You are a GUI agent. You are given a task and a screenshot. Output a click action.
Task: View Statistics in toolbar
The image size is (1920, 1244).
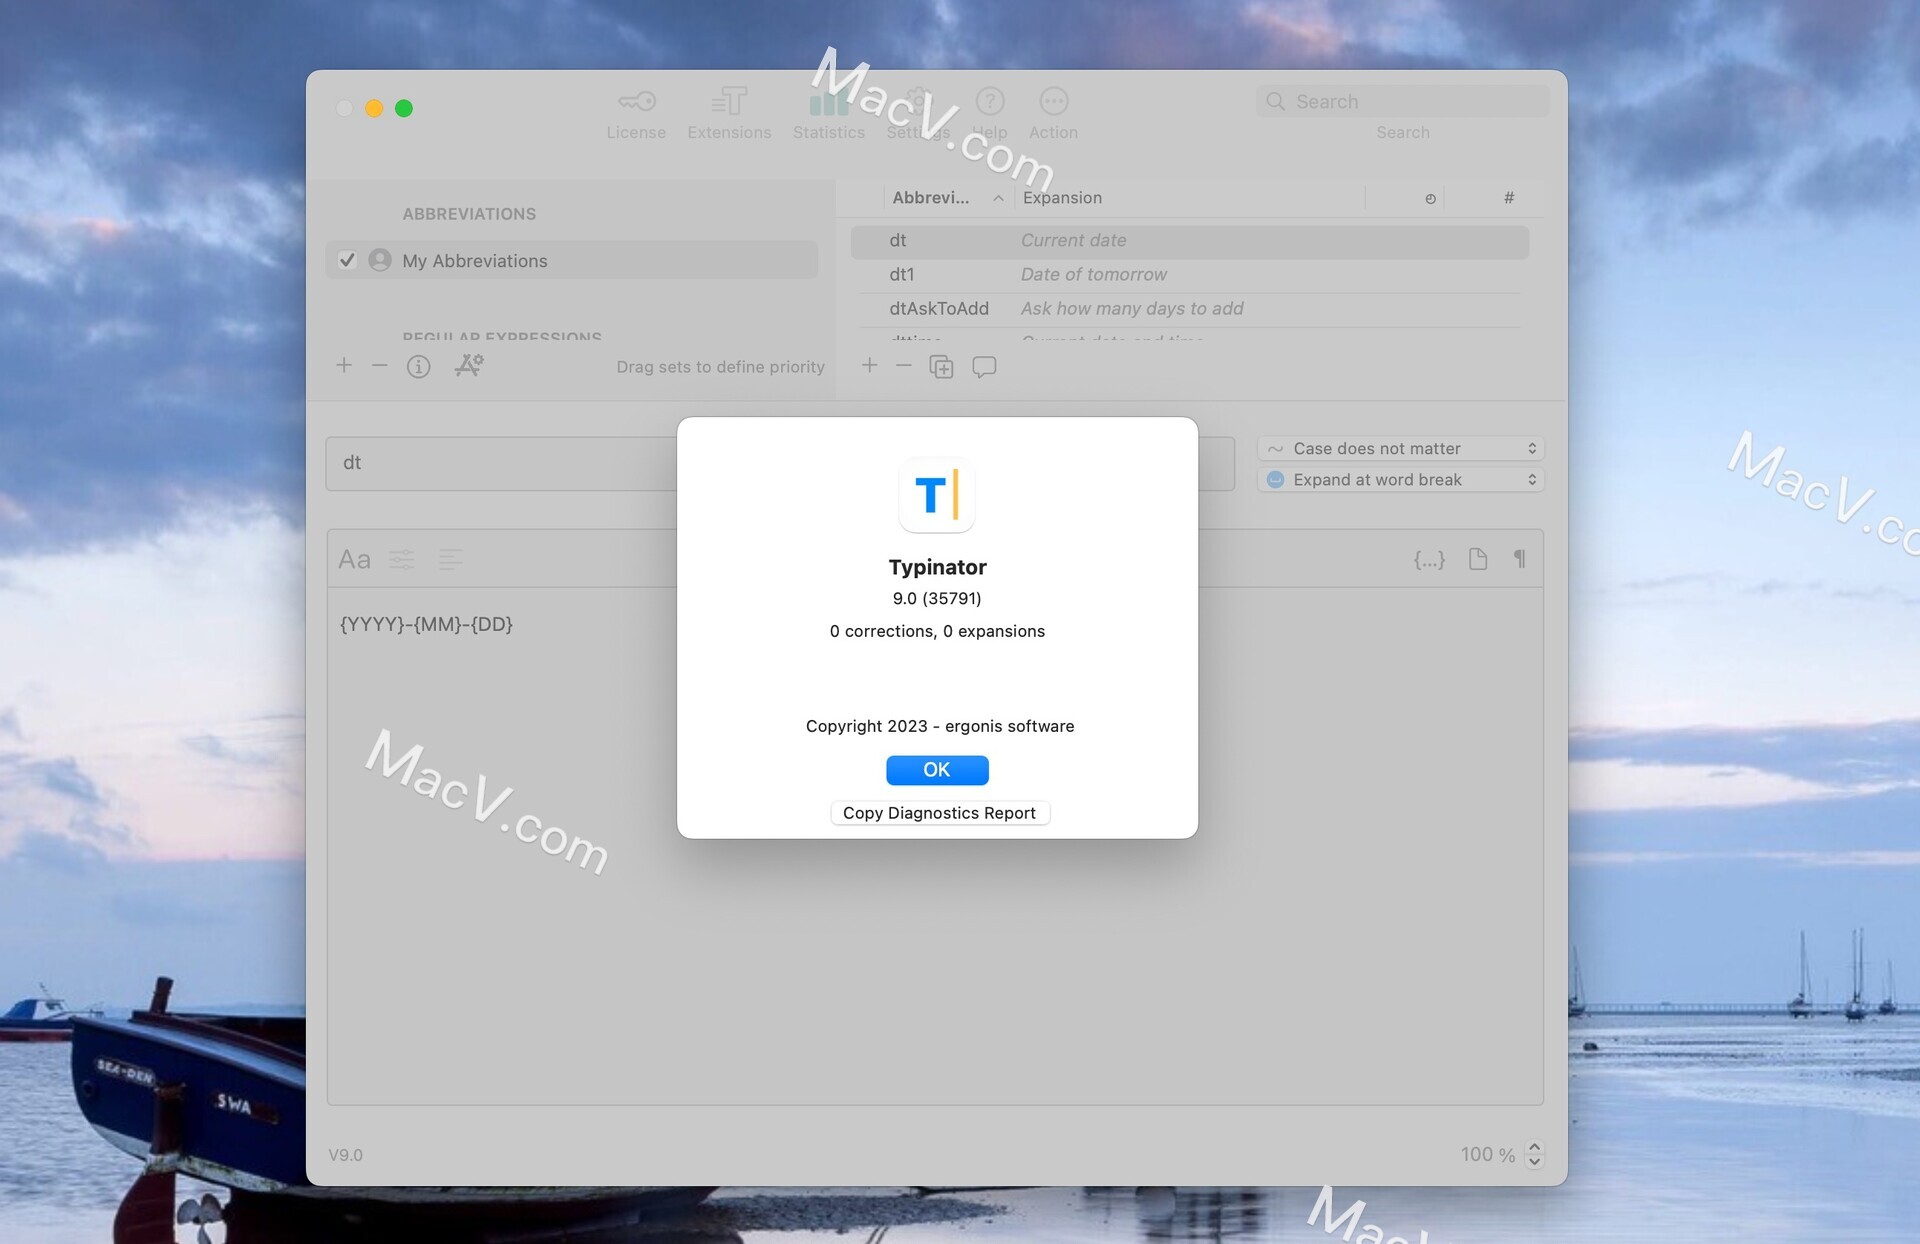[x=828, y=113]
